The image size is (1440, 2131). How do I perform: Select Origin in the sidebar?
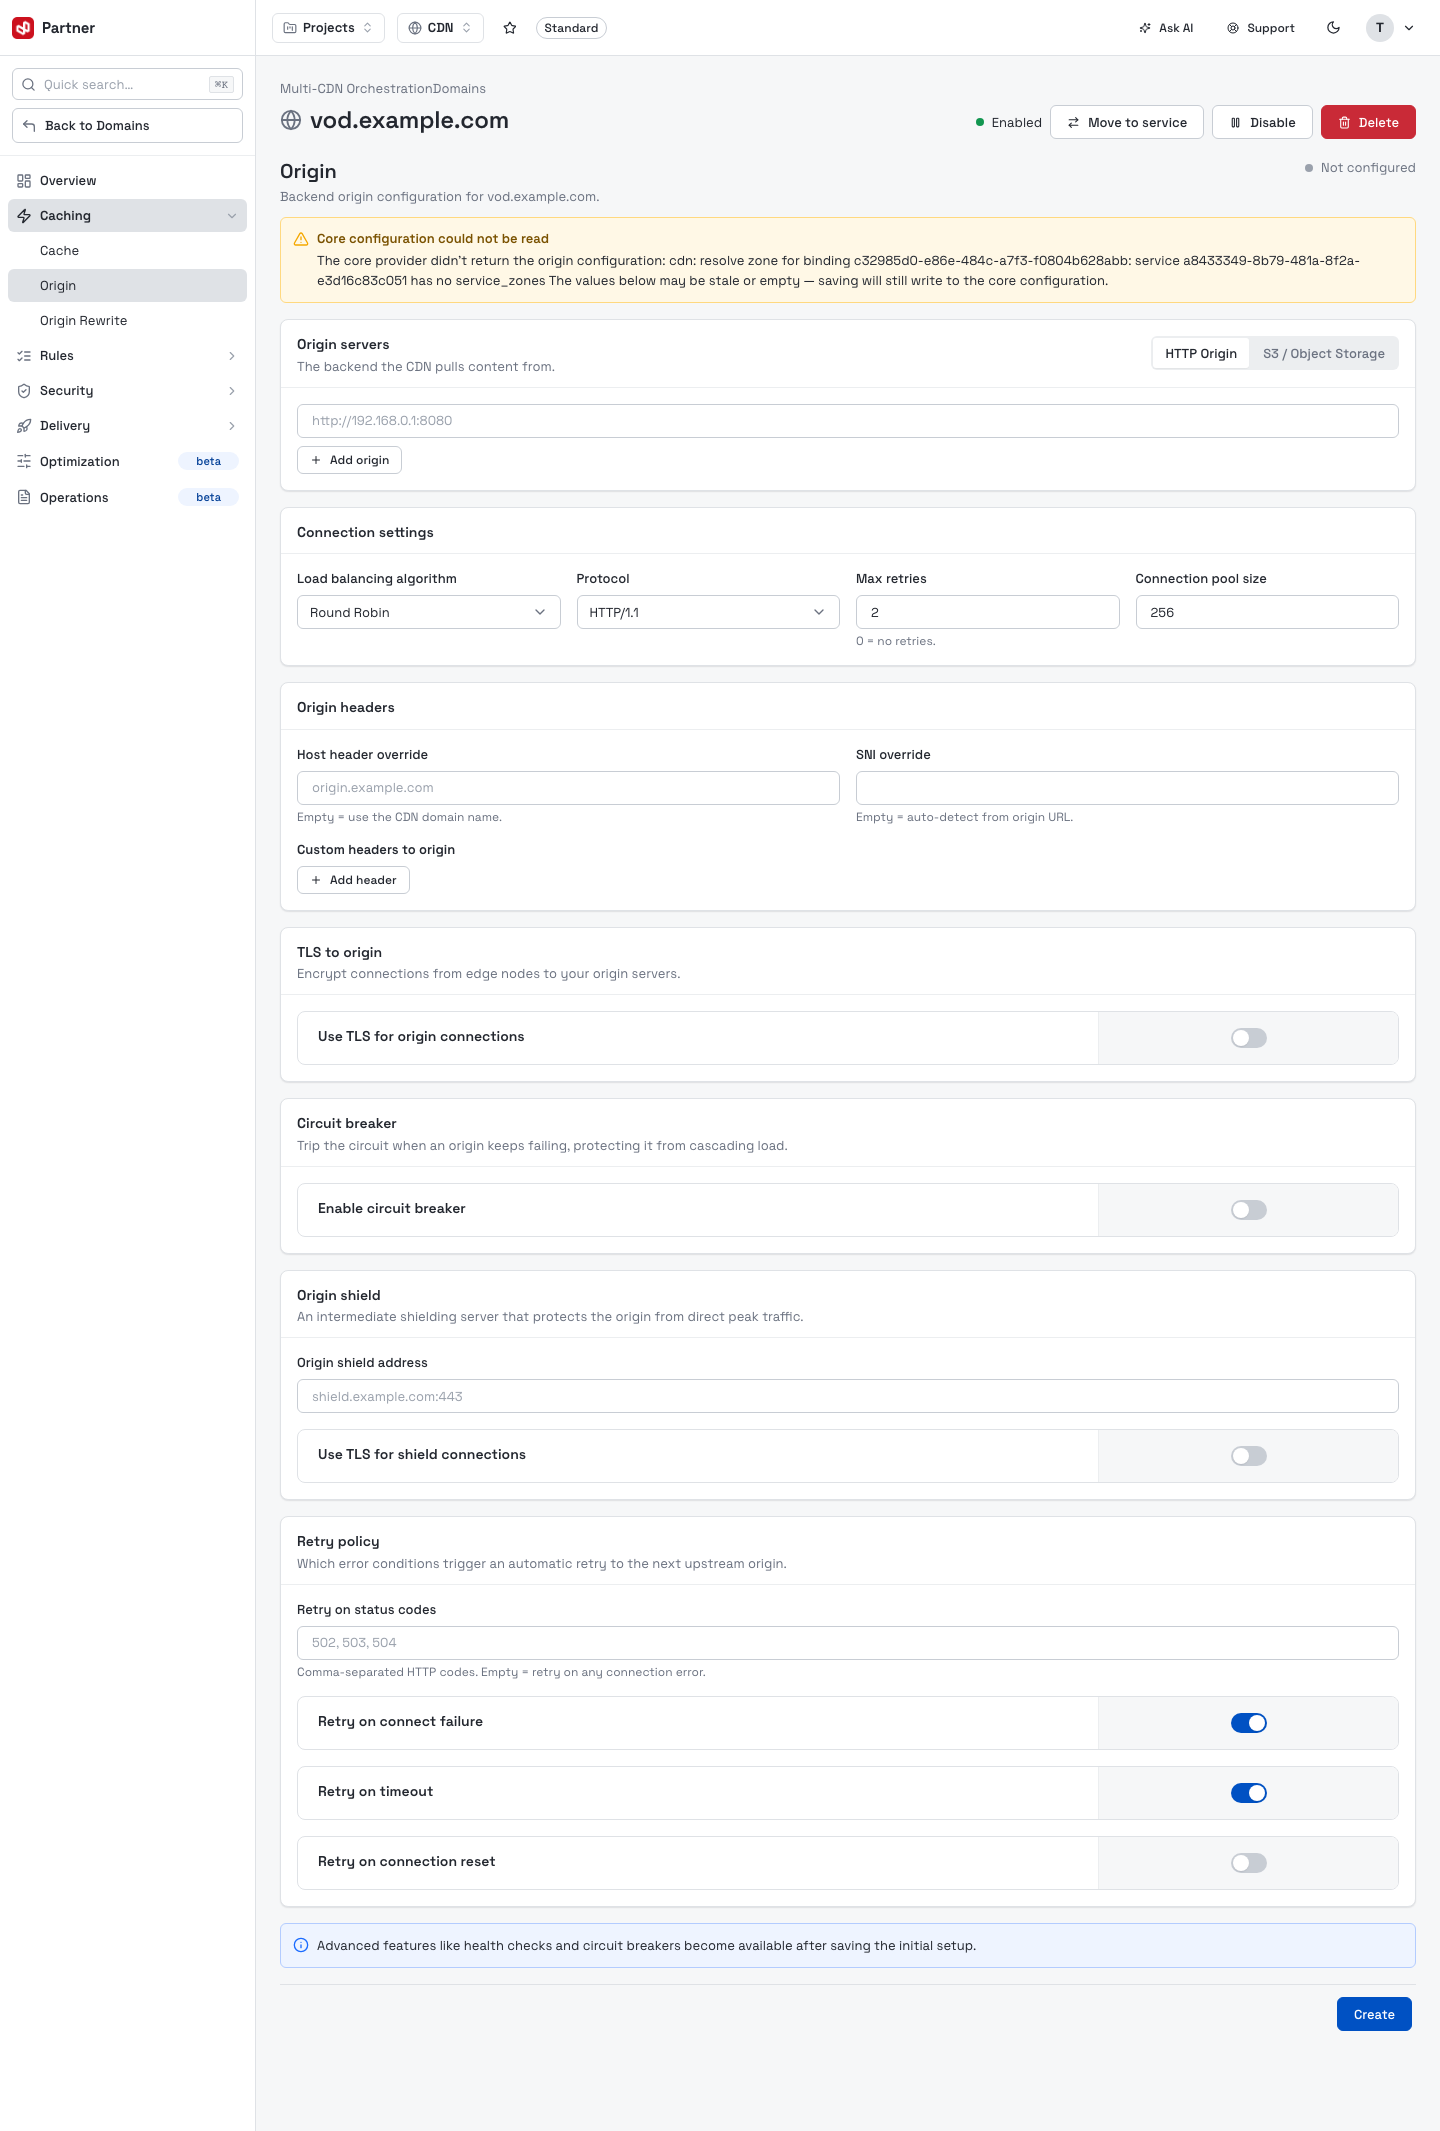(127, 286)
